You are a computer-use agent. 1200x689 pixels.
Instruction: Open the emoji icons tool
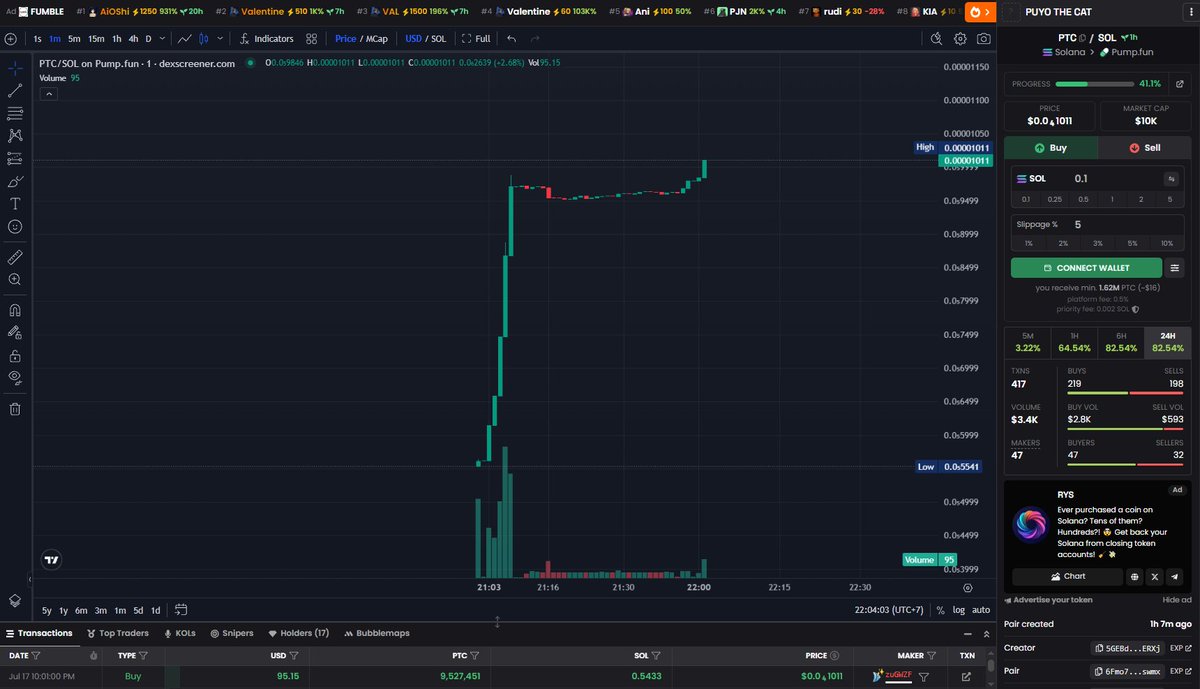(15, 226)
